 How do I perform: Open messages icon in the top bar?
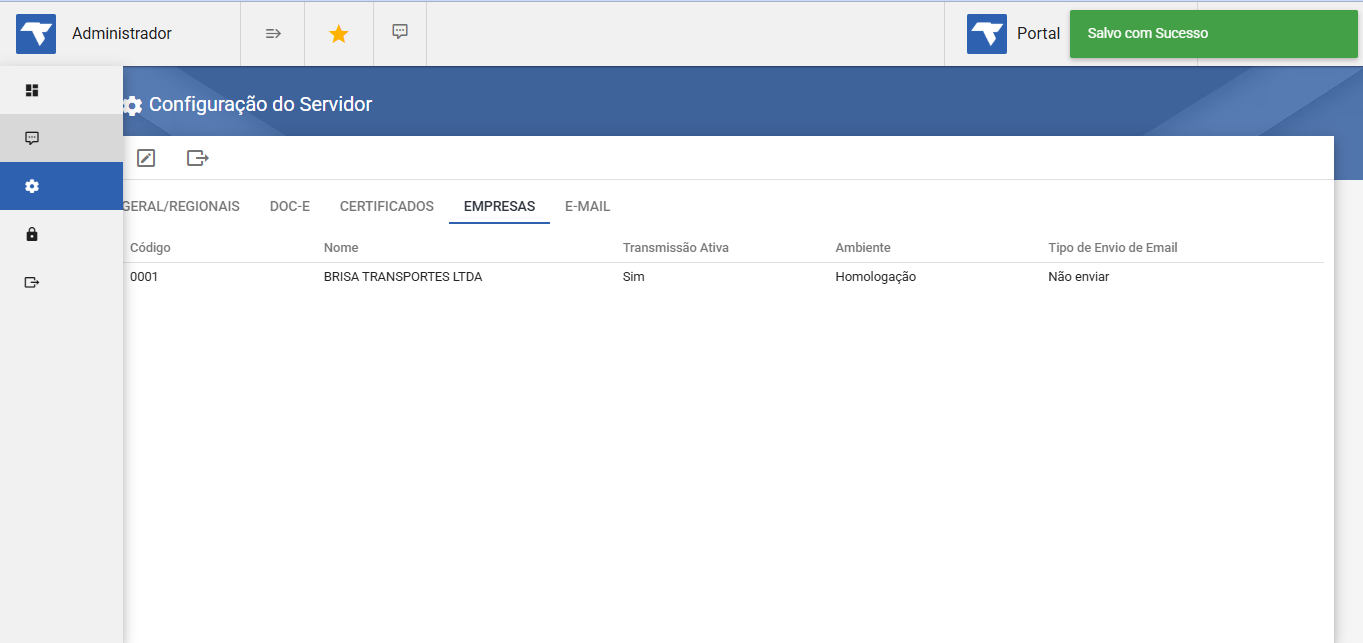coord(400,32)
